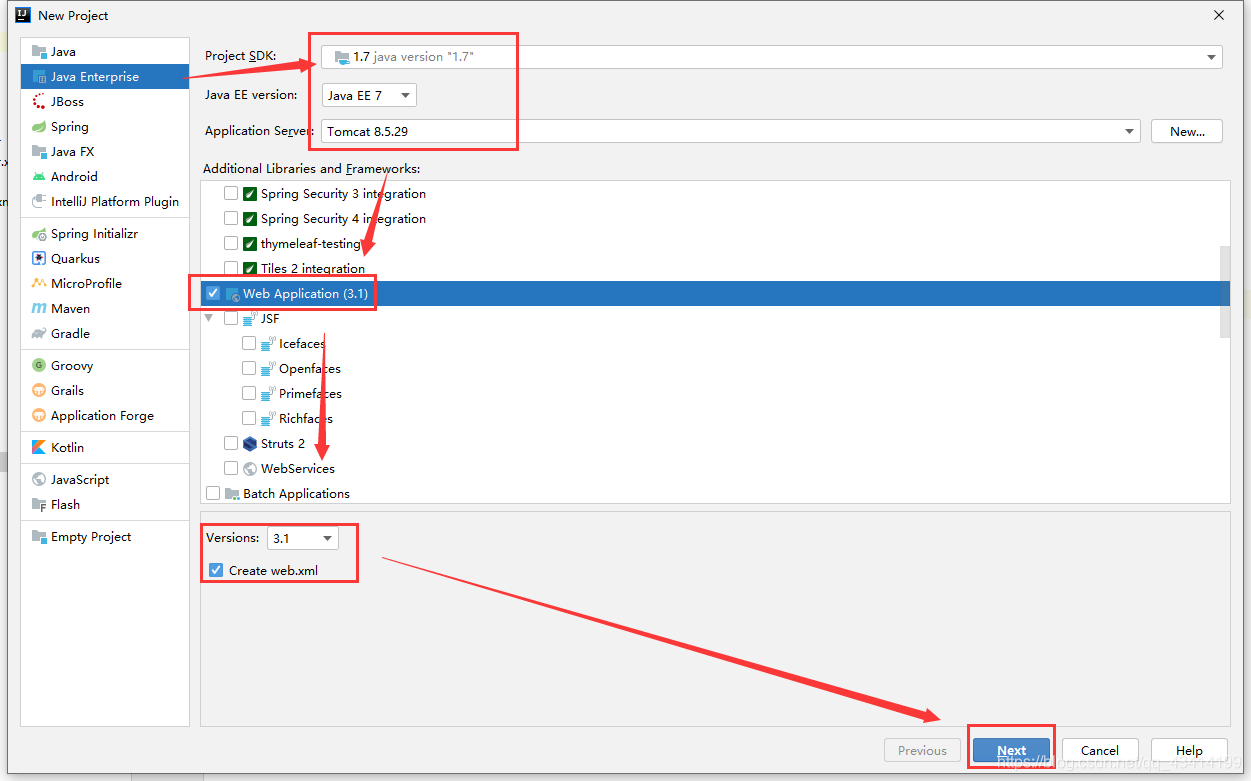Click the Kotlin icon

[39, 448]
